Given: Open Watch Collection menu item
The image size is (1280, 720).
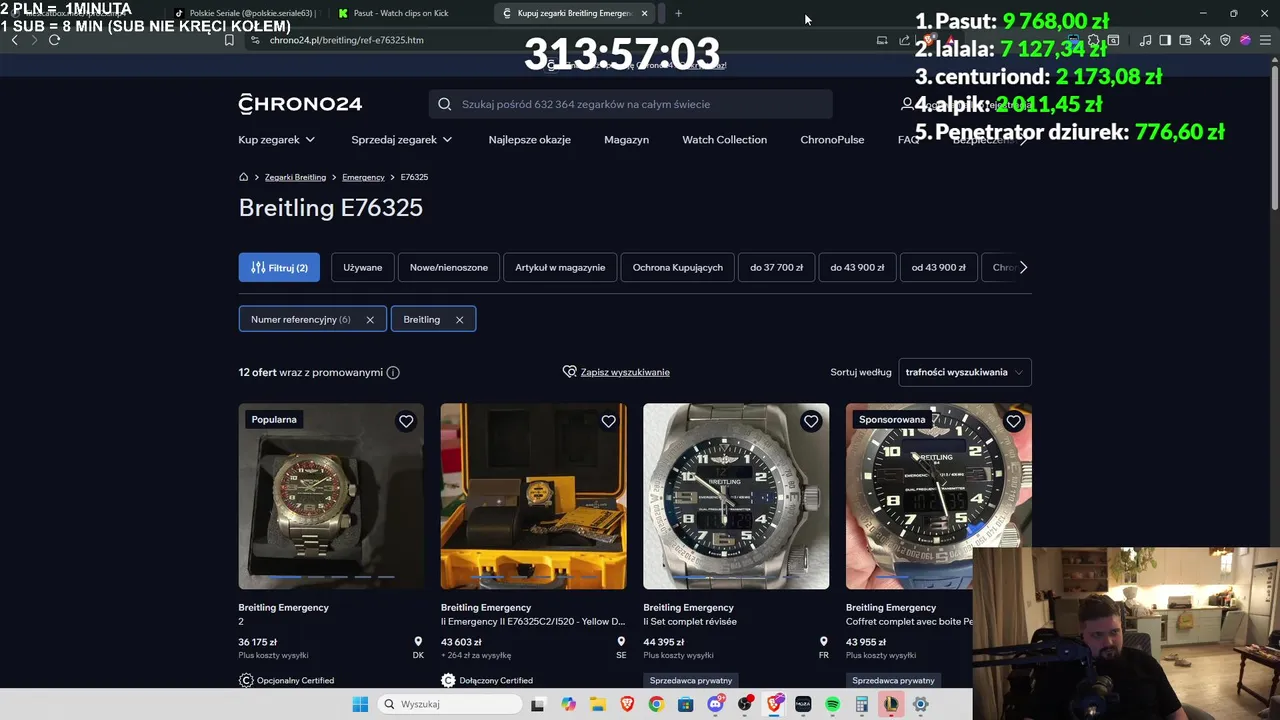Looking at the screenshot, I should [724, 139].
